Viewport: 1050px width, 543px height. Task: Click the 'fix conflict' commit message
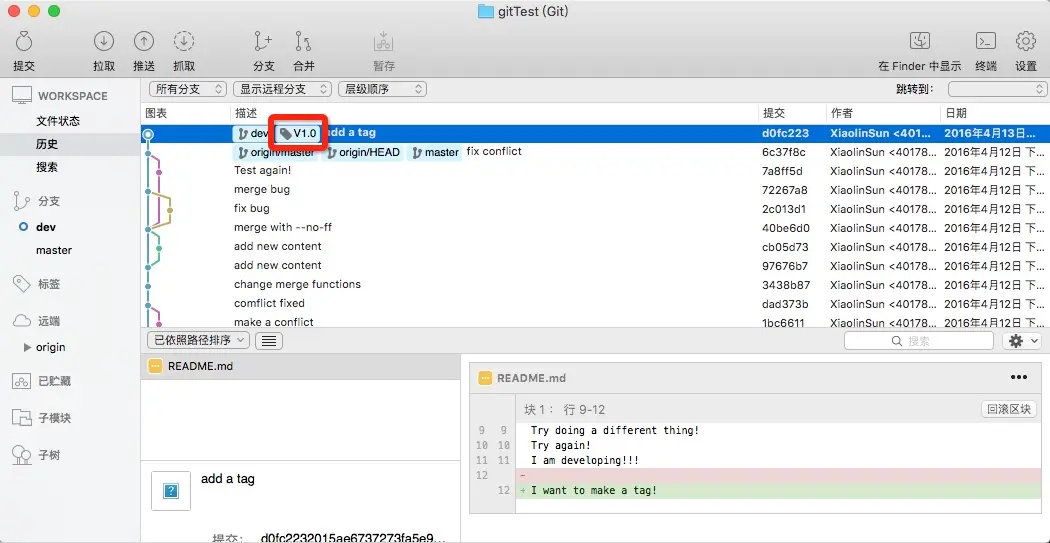point(494,151)
